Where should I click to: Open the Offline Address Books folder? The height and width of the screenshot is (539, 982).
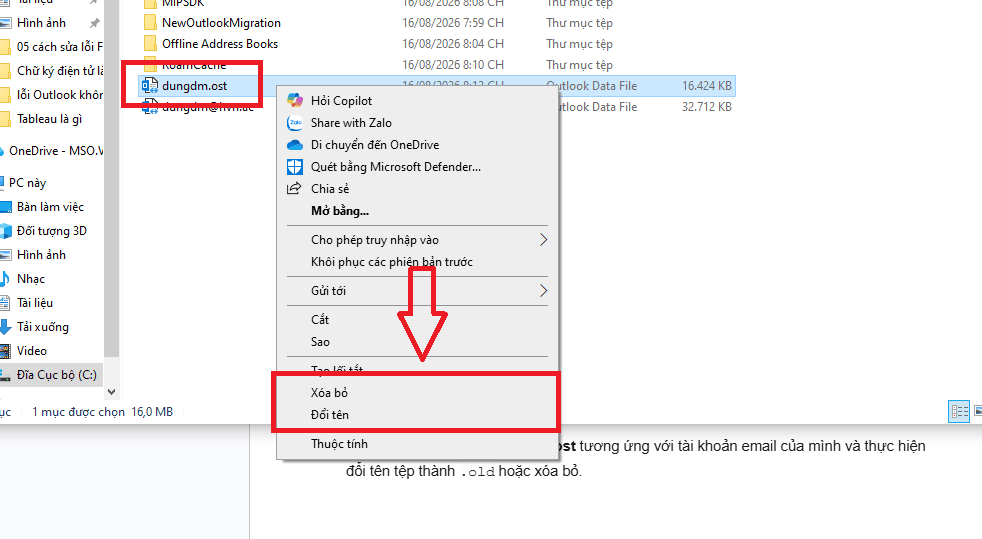tap(220, 44)
